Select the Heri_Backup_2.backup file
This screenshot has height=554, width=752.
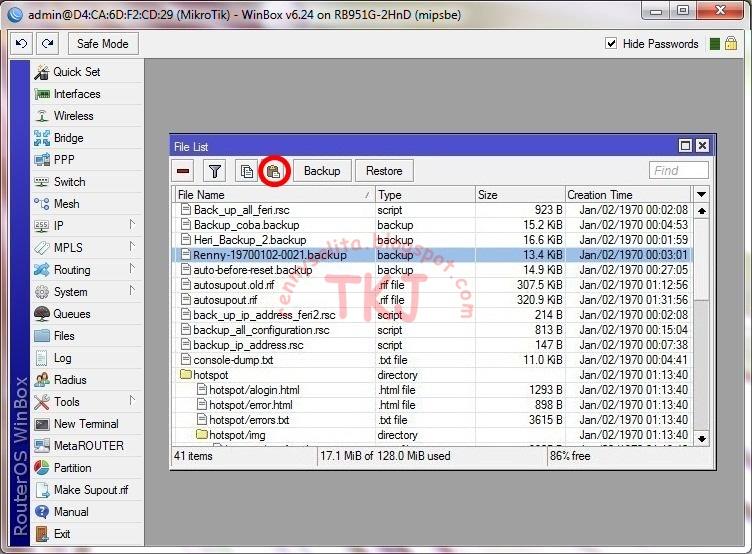tap(434, 240)
